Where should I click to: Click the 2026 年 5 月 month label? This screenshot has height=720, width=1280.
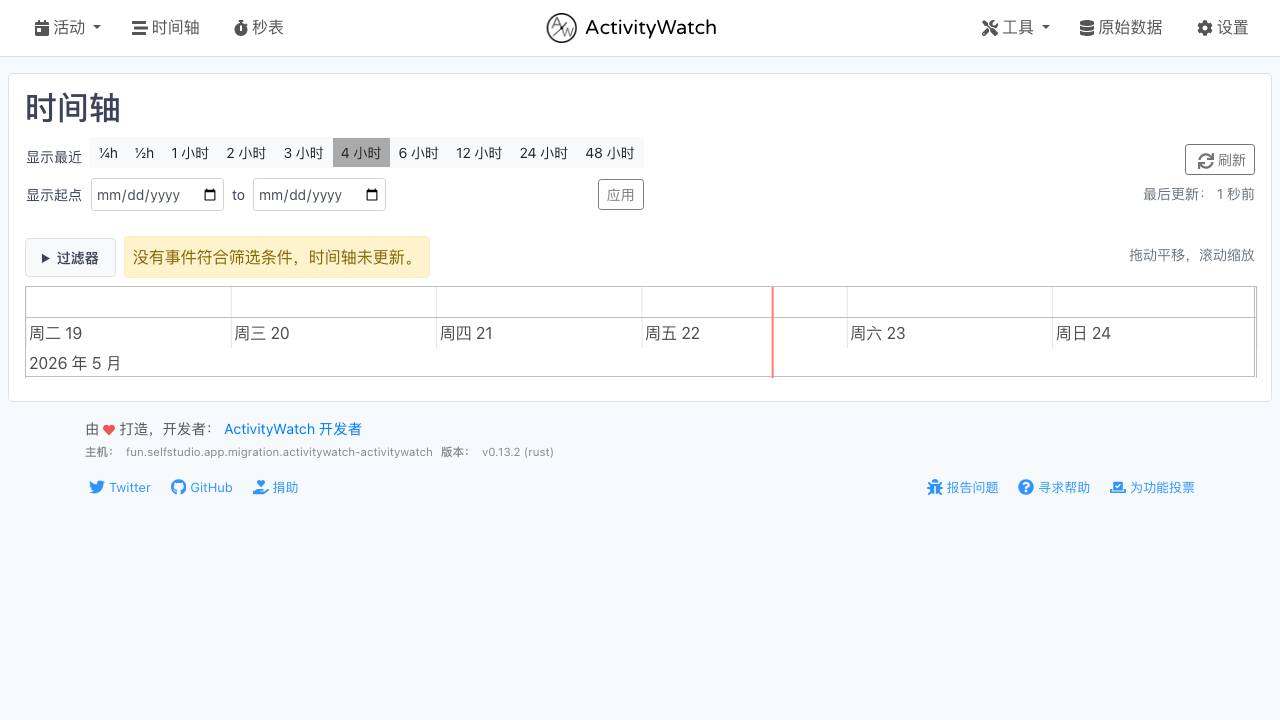(x=75, y=363)
